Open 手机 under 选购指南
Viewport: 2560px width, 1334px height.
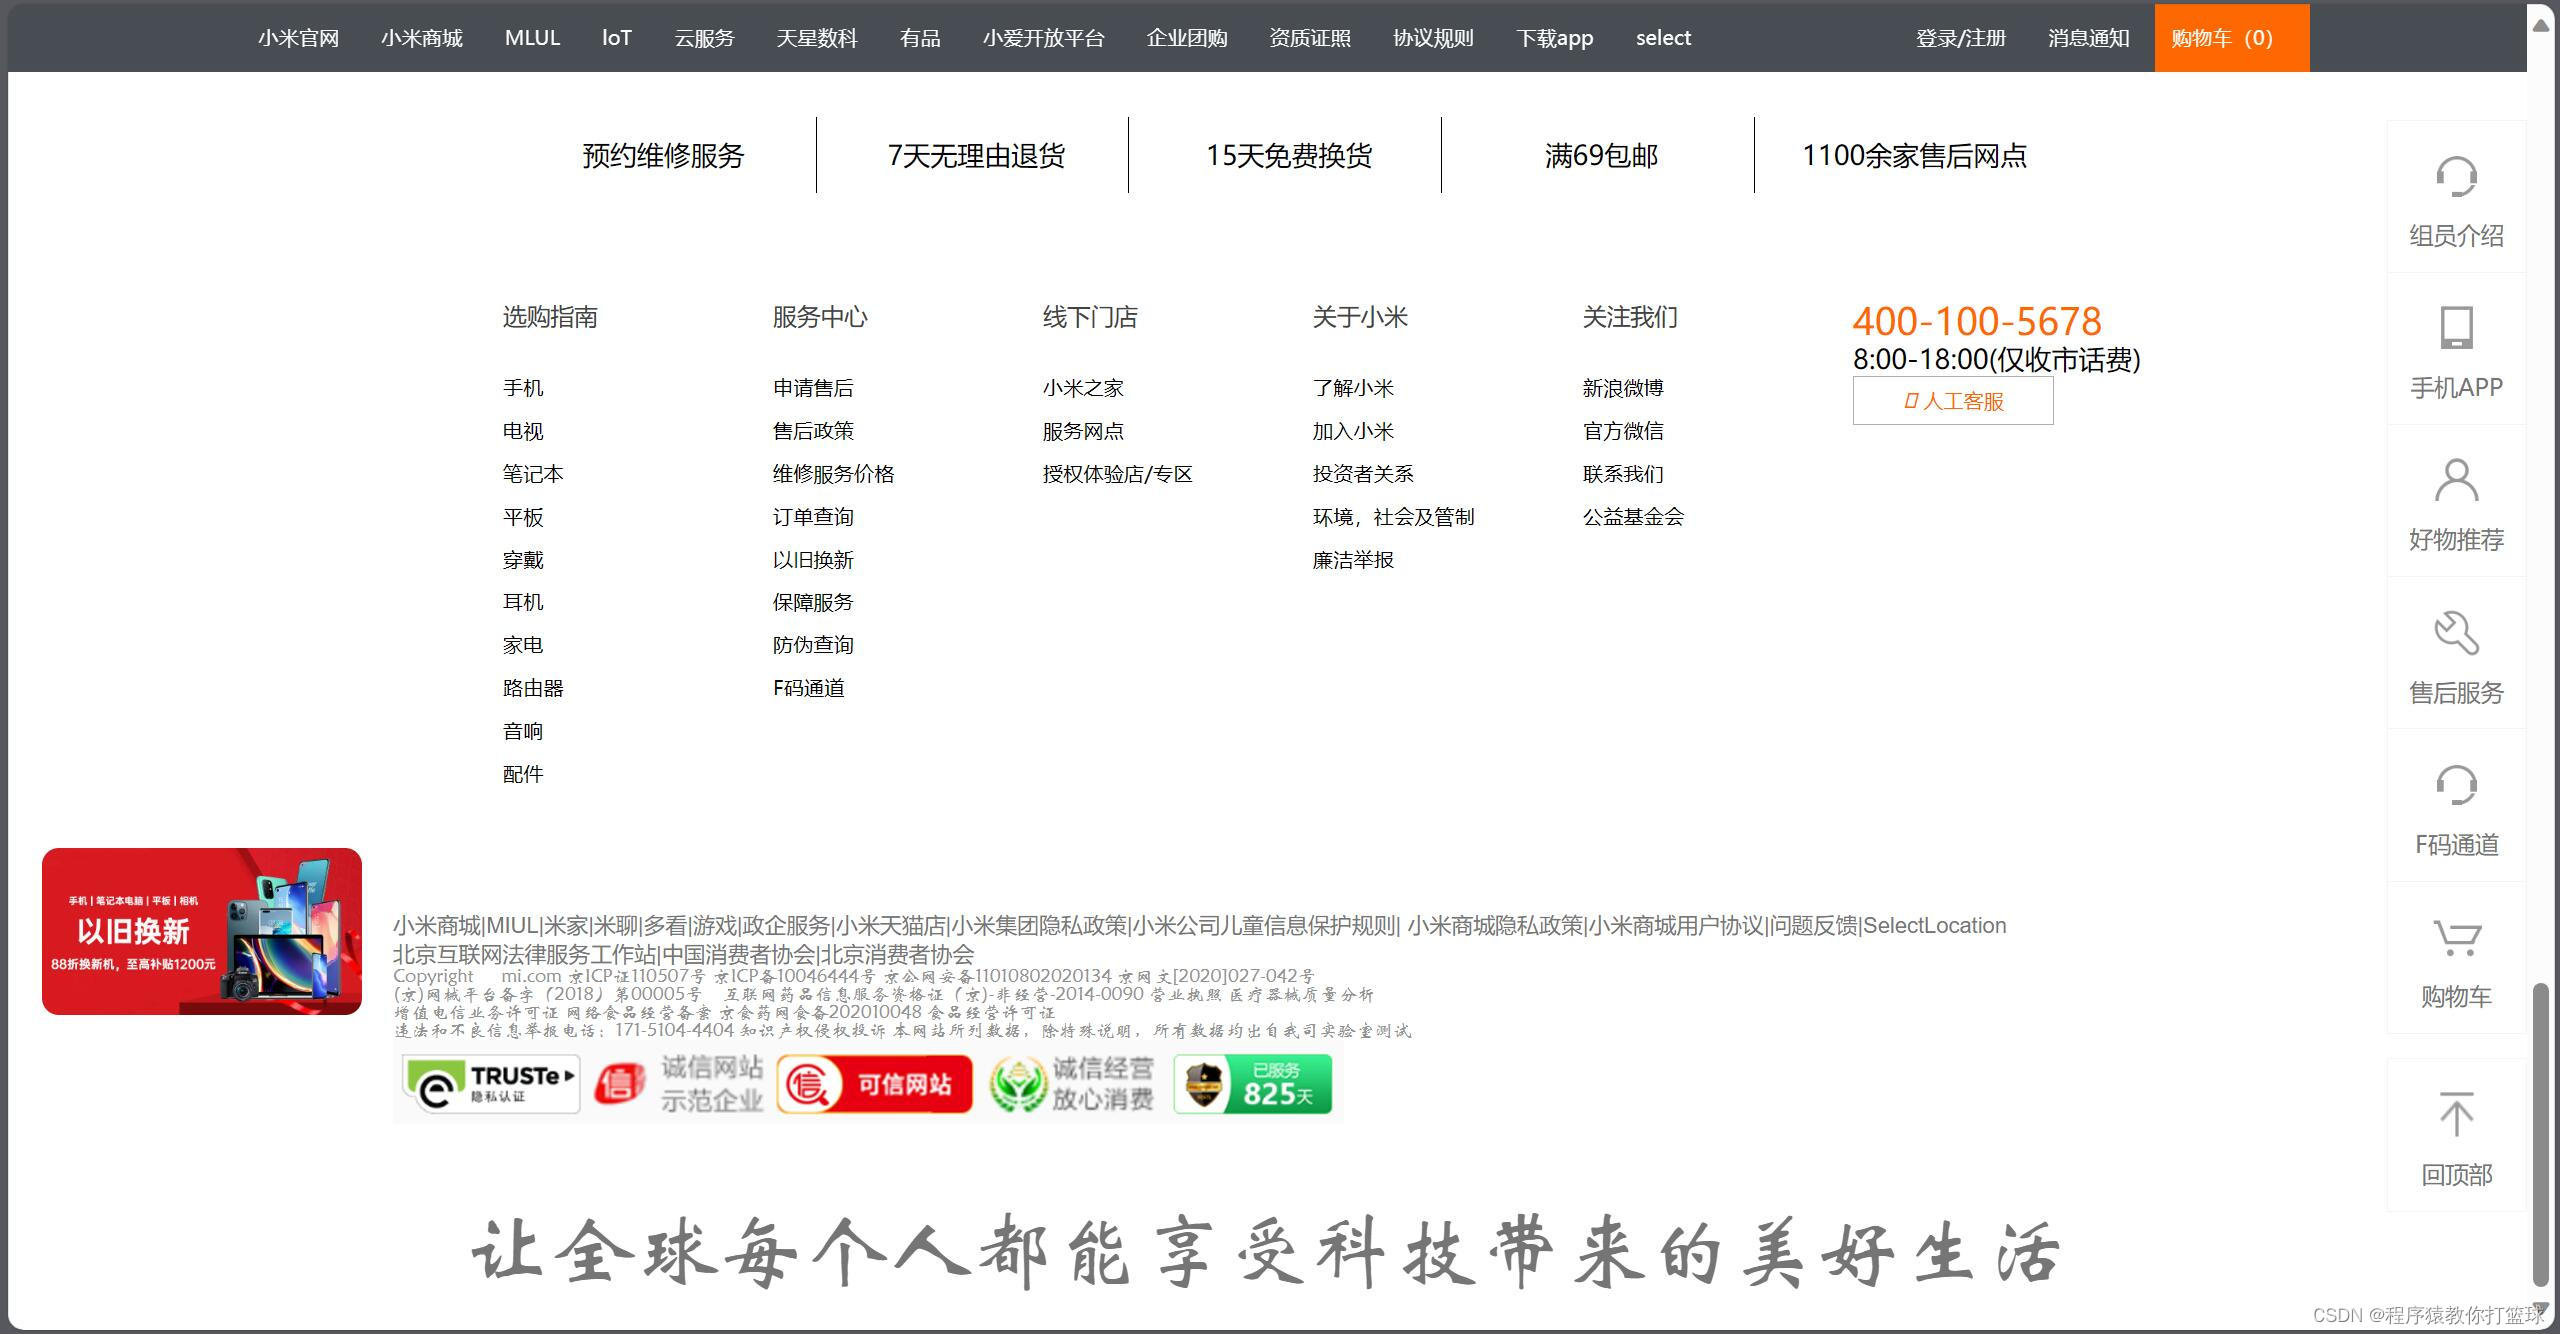tap(523, 388)
